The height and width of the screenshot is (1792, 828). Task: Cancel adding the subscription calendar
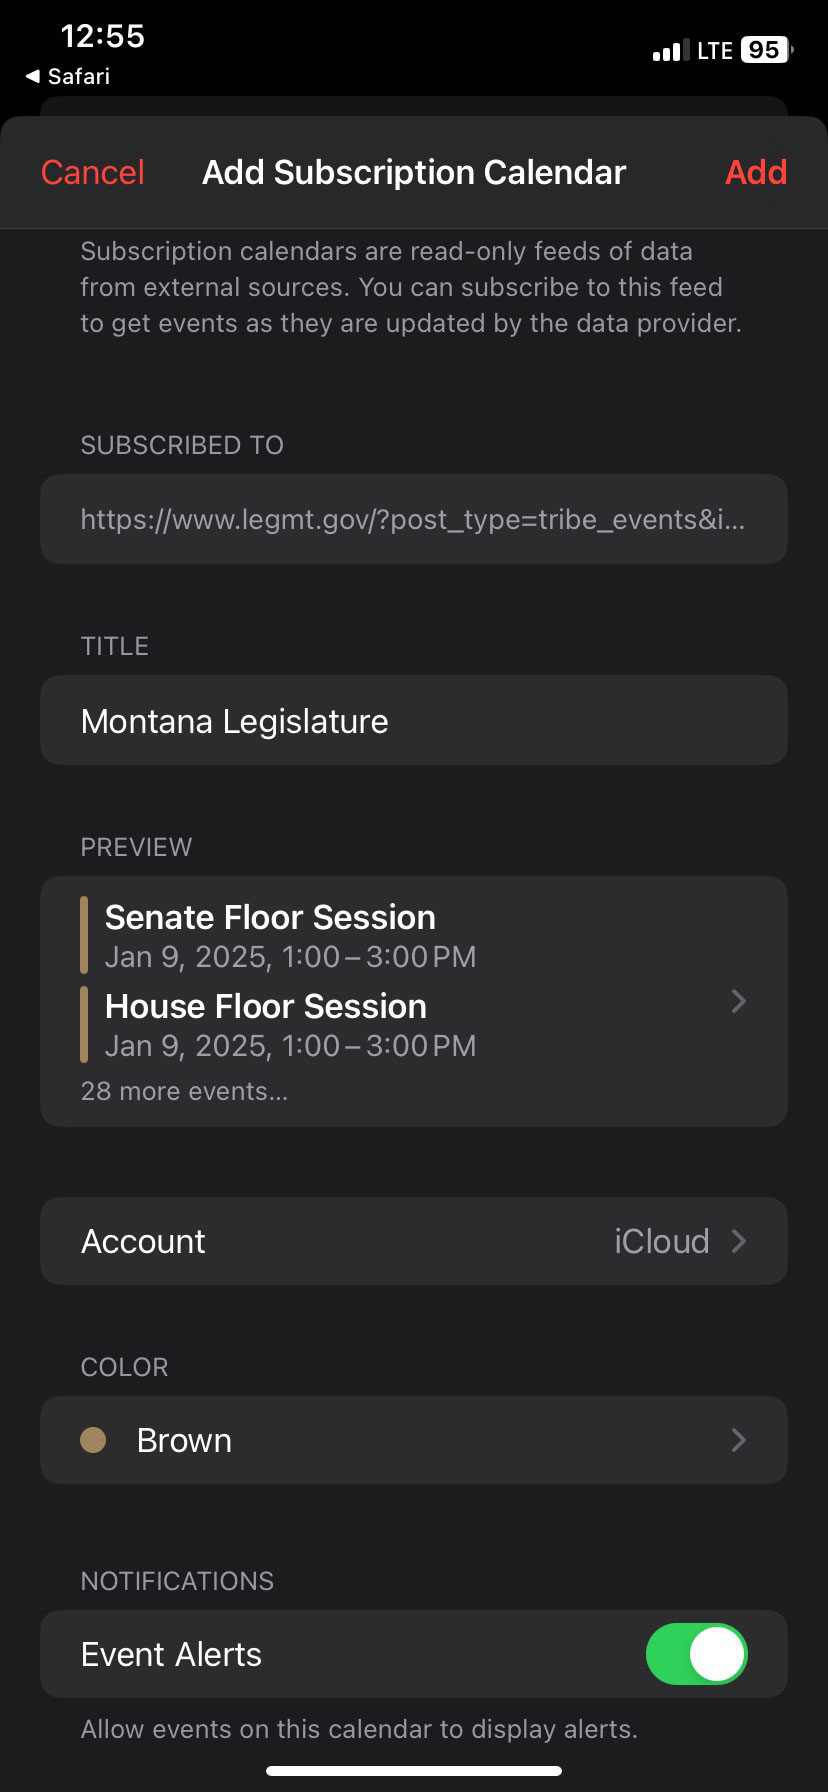tap(93, 172)
